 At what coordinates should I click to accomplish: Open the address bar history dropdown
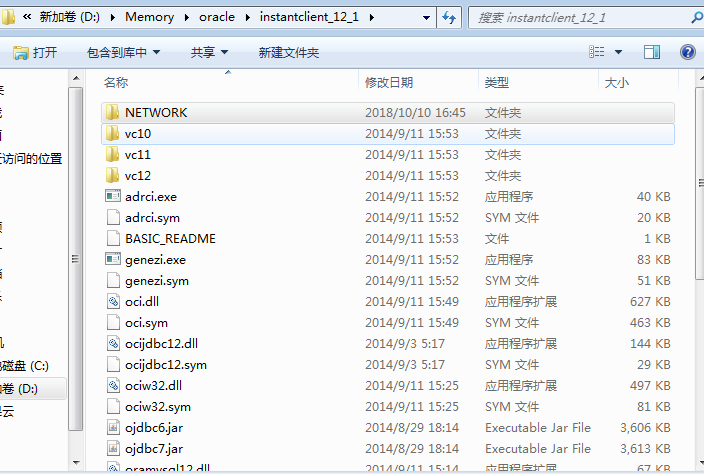coord(426,18)
